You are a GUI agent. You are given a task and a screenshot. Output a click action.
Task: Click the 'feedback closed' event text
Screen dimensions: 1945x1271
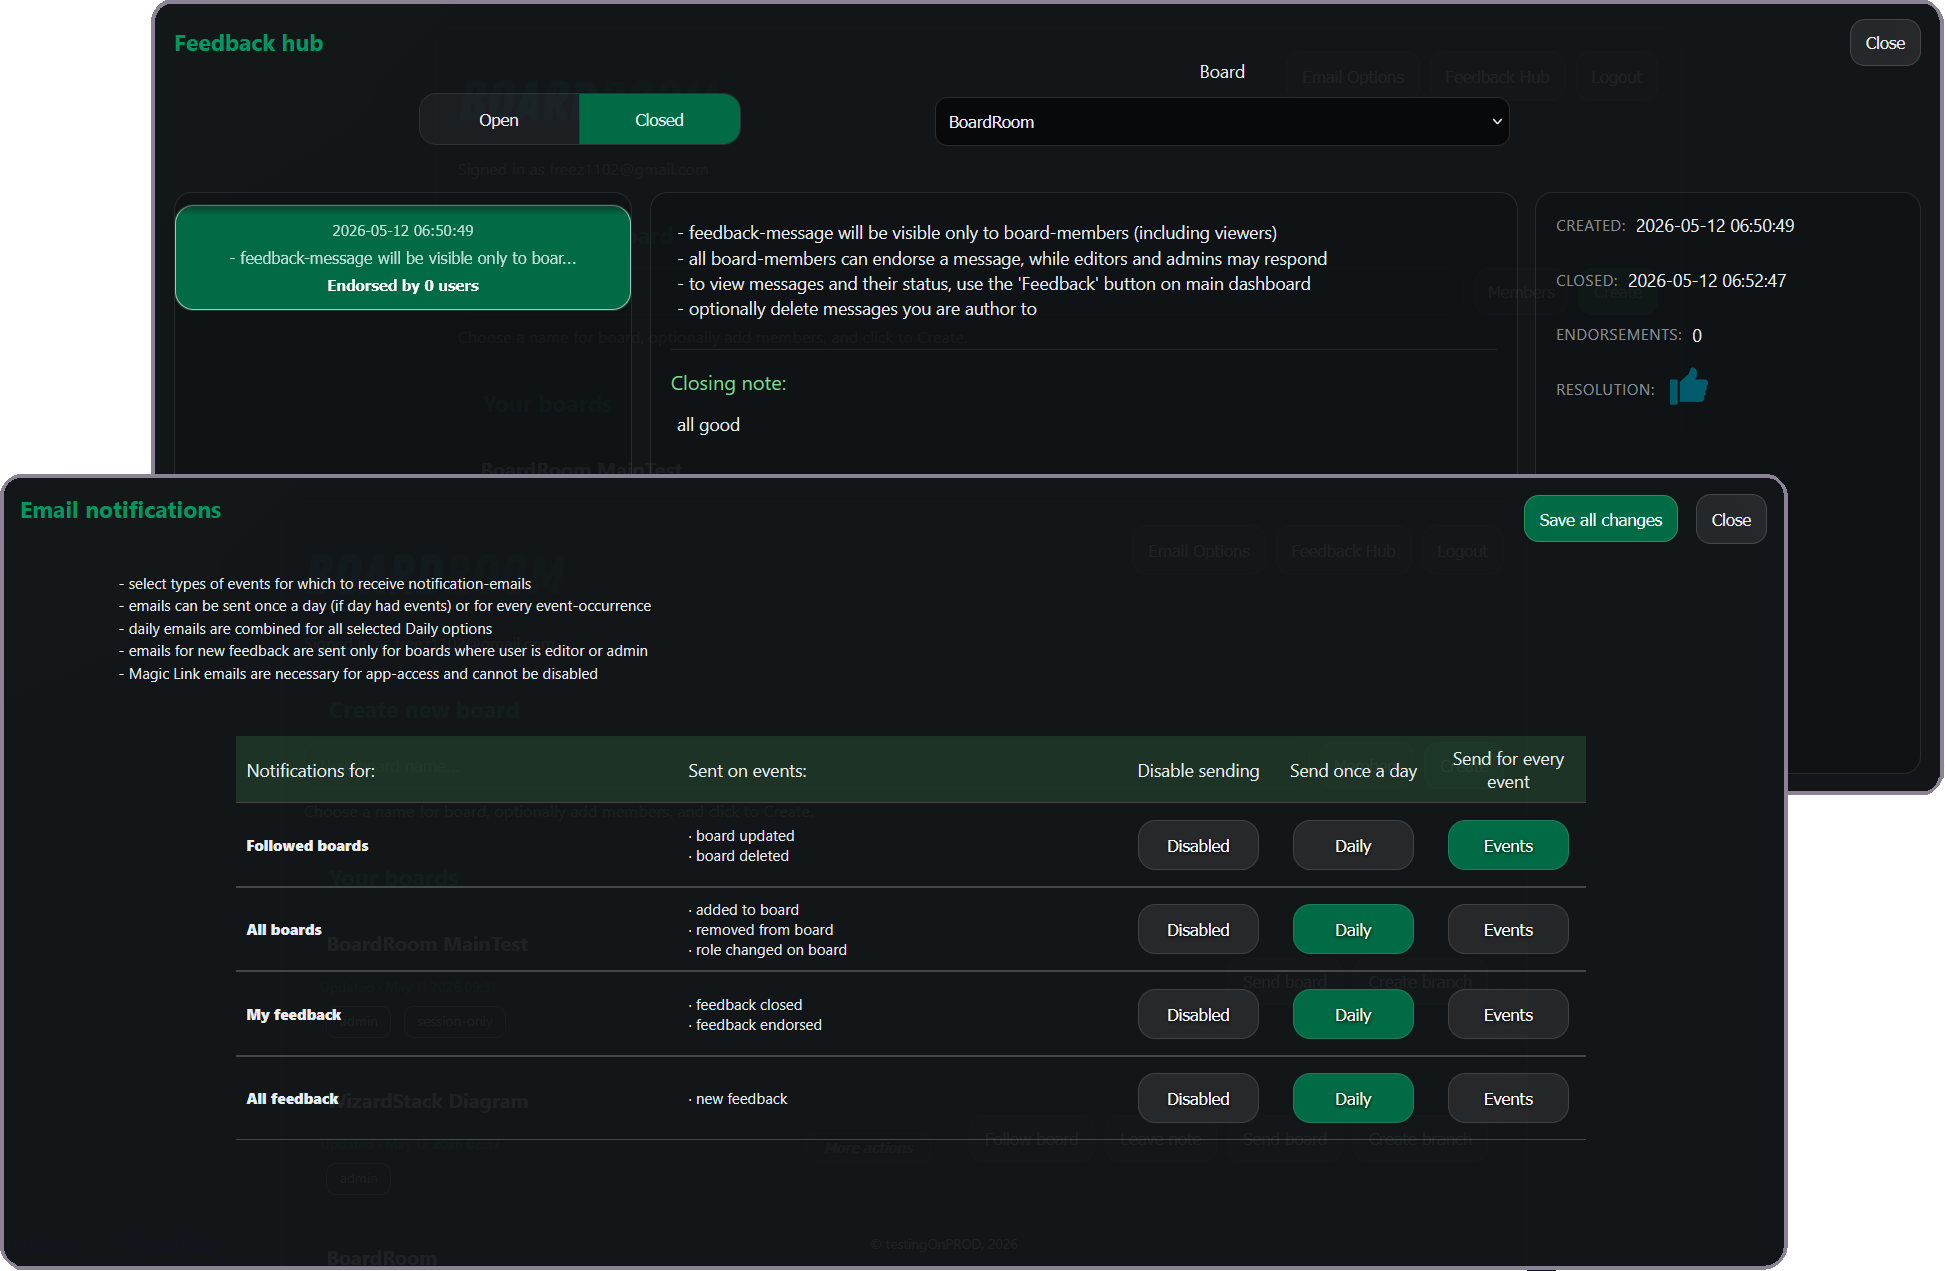749,1005
